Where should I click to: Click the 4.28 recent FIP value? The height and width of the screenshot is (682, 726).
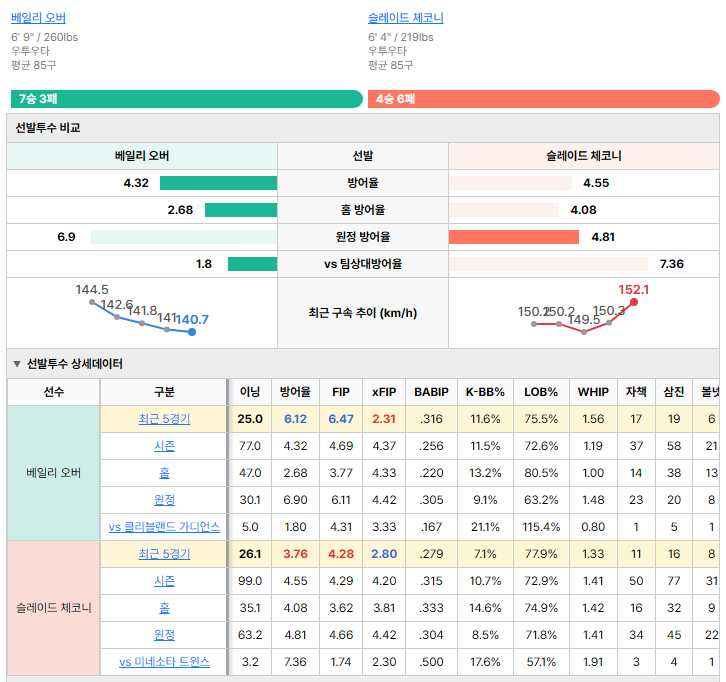[x=341, y=554]
